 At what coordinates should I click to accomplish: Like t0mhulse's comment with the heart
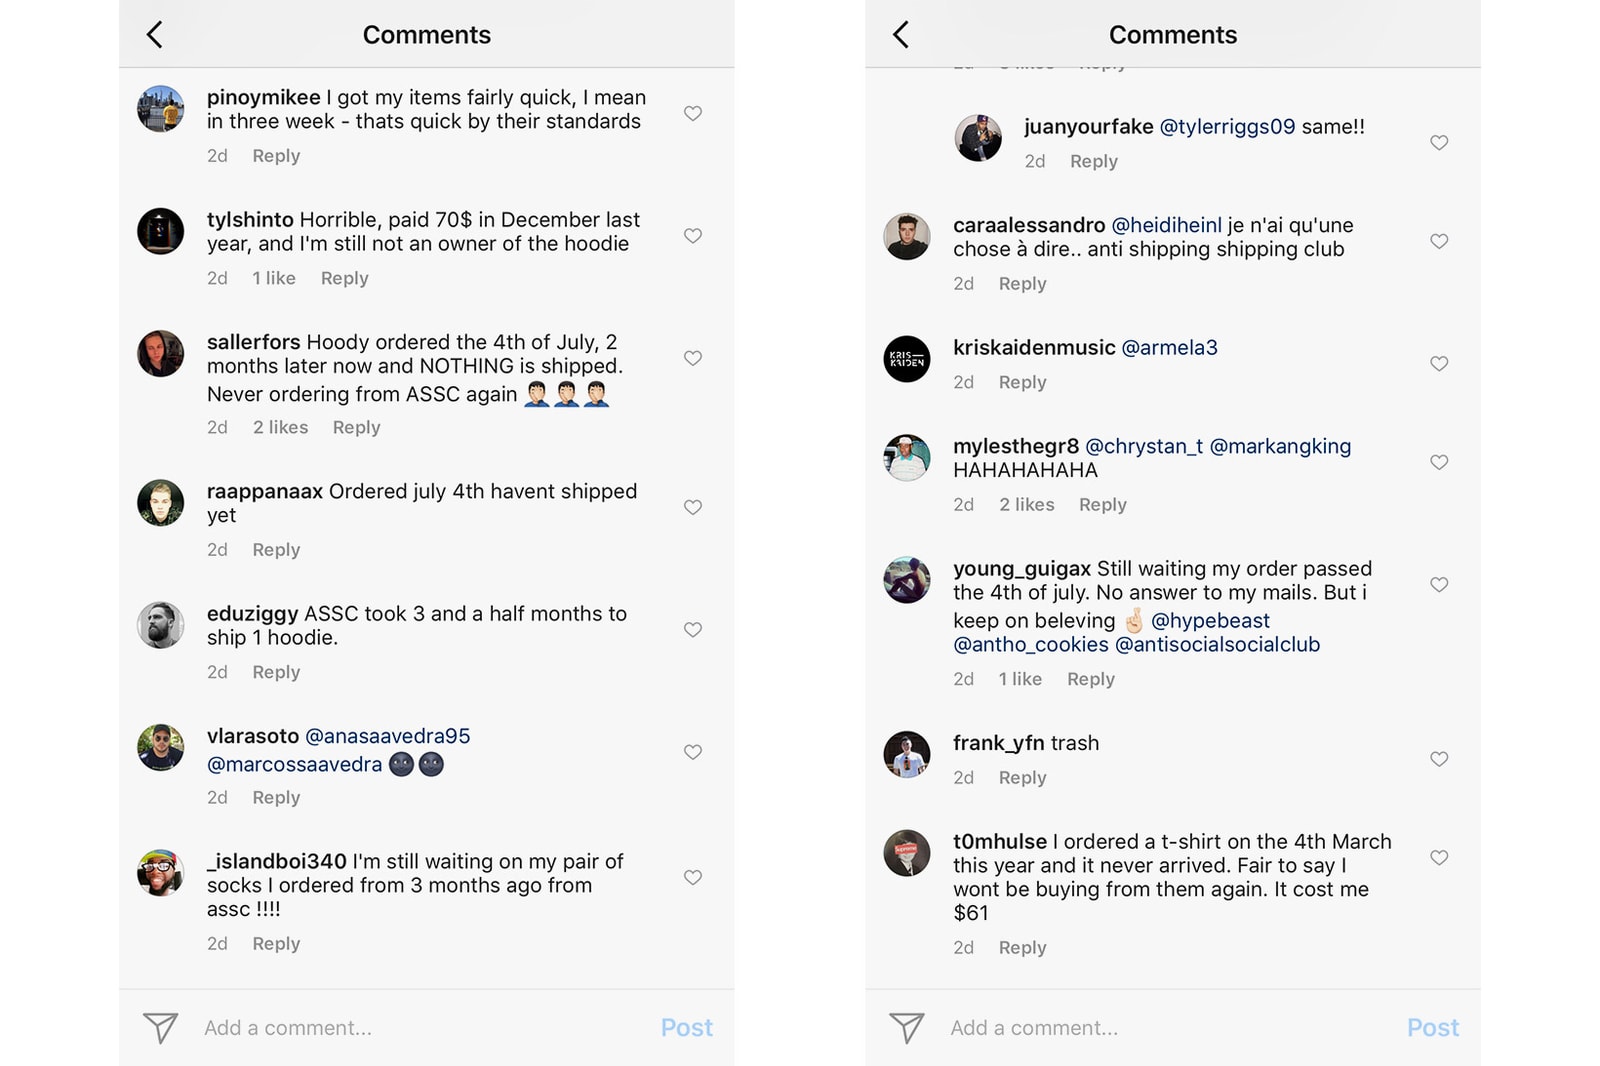(x=1438, y=857)
